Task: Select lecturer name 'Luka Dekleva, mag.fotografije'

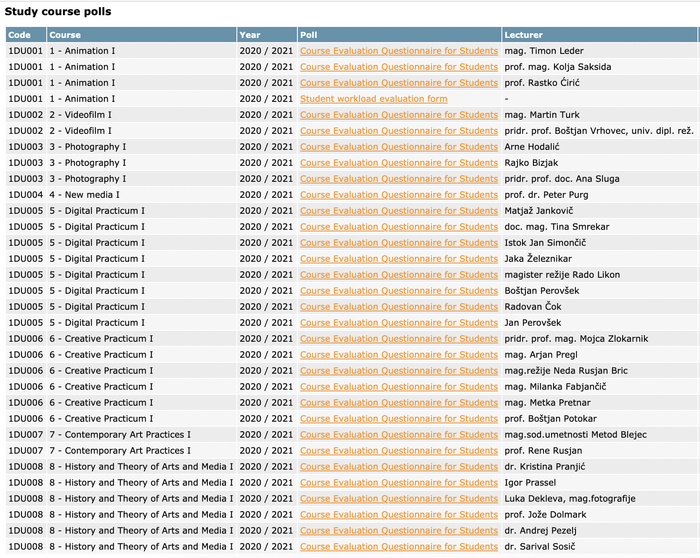Action: pos(570,499)
